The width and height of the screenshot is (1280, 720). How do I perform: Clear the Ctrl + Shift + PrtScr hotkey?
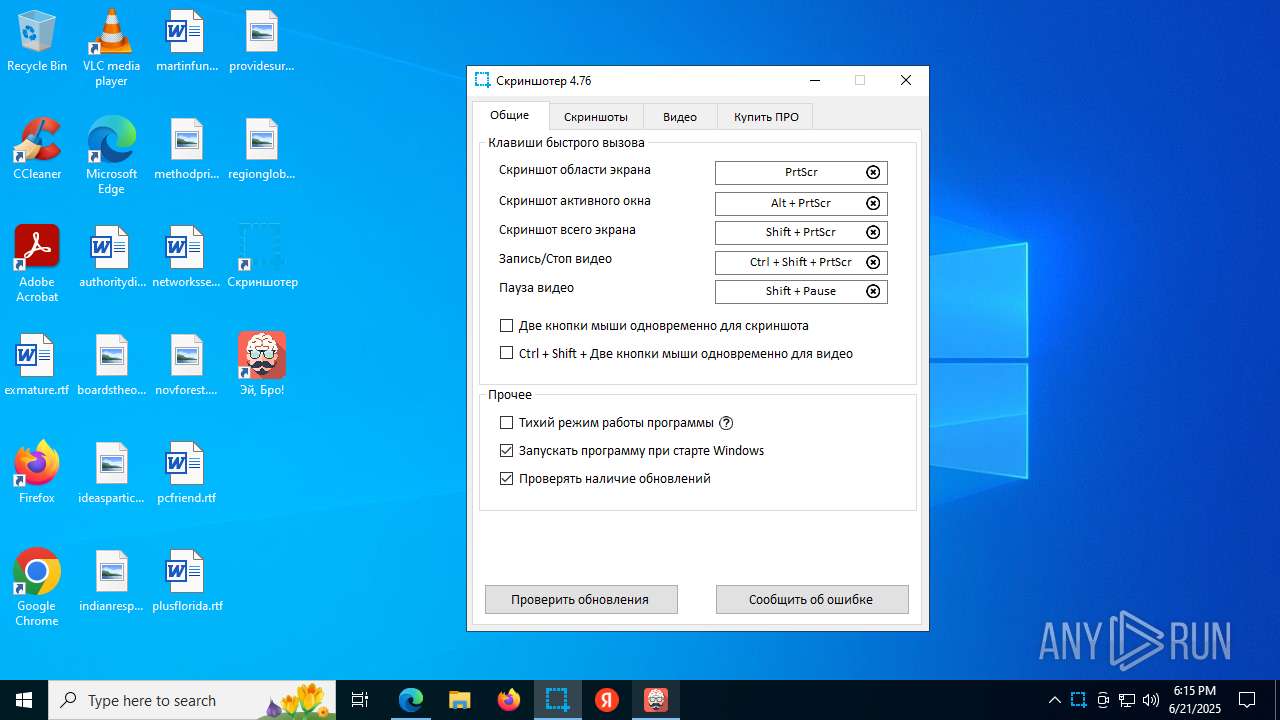pyautogui.click(x=873, y=262)
